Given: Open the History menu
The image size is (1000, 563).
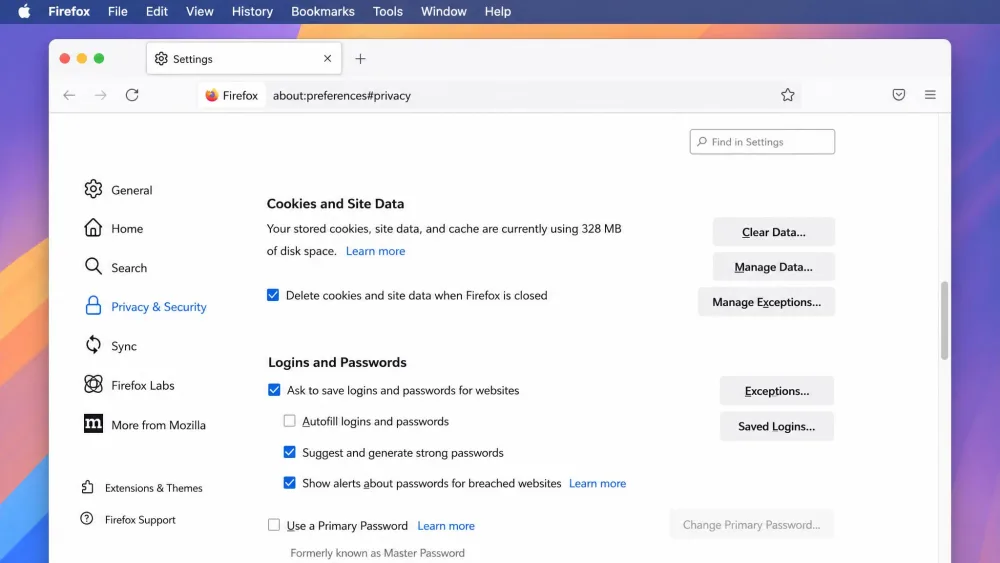Looking at the screenshot, I should [x=252, y=11].
